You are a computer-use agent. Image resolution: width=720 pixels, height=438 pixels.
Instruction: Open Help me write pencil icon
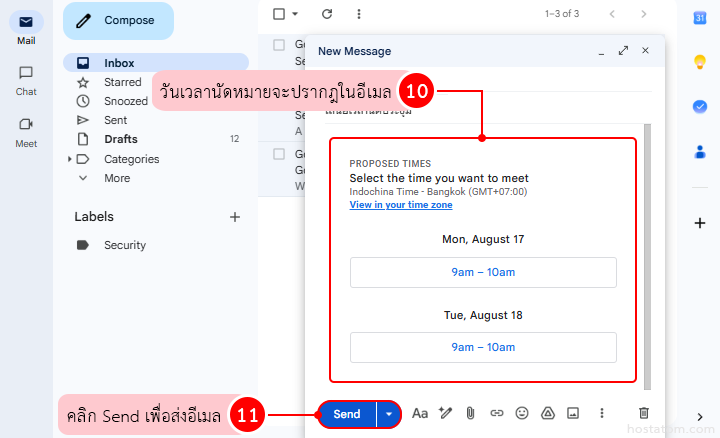pos(445,413)
